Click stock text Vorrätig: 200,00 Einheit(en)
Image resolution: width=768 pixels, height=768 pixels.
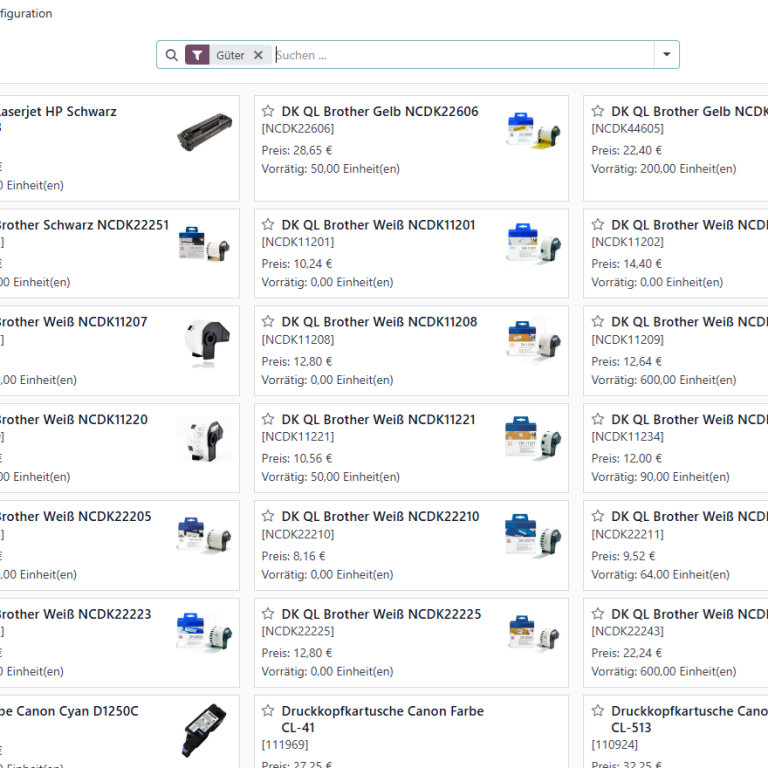[x=663, y=168]
